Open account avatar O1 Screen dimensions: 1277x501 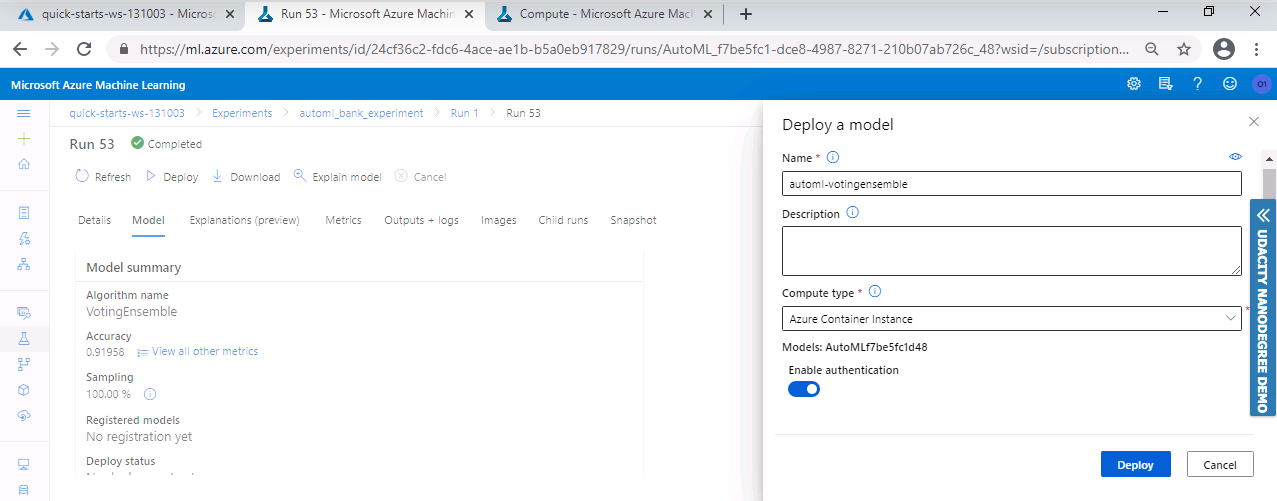click(1261, 85)
